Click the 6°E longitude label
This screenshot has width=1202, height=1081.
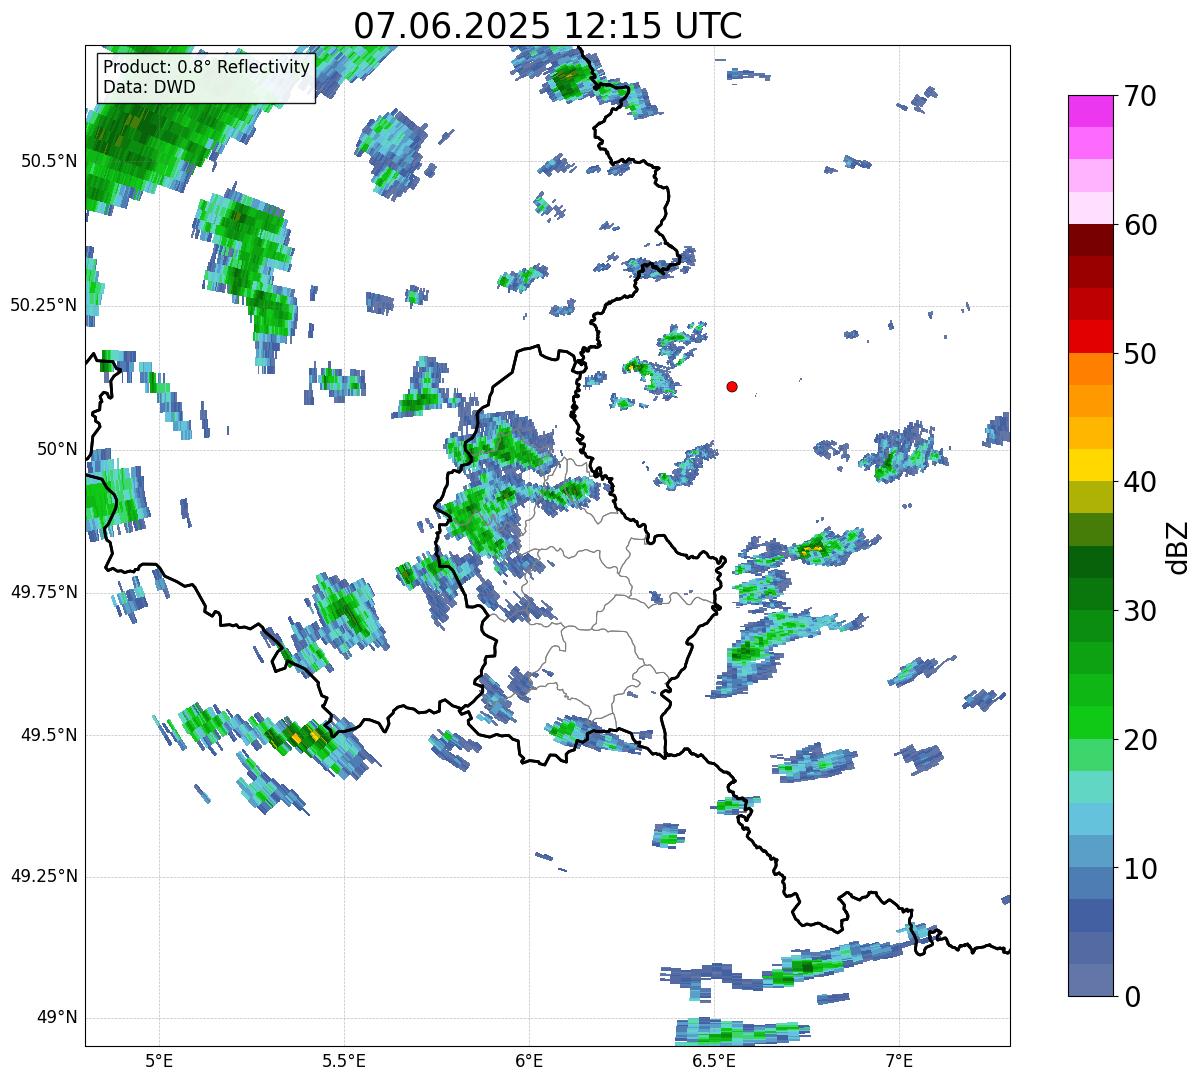pyautogui.click(x=529, y=1060)
